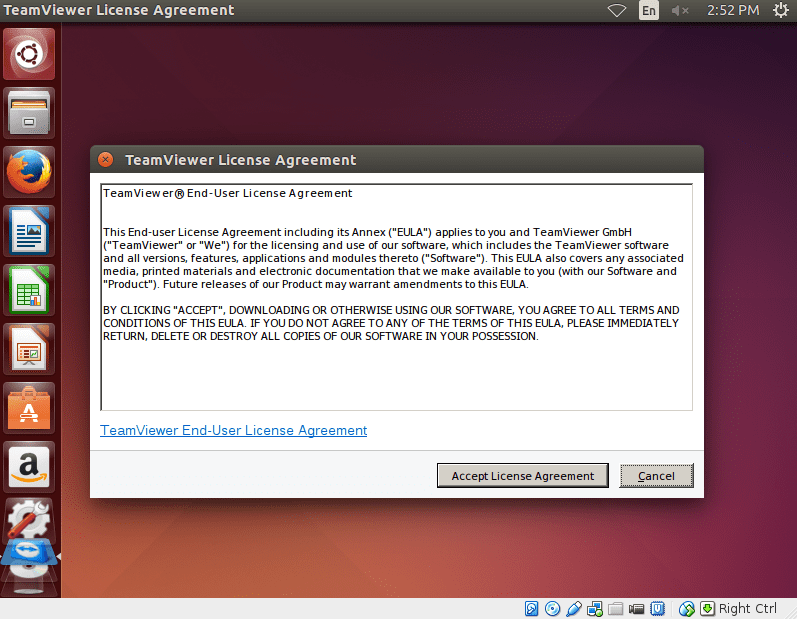Close the TeamViewer License Agreement dialog

click(105, 160)
